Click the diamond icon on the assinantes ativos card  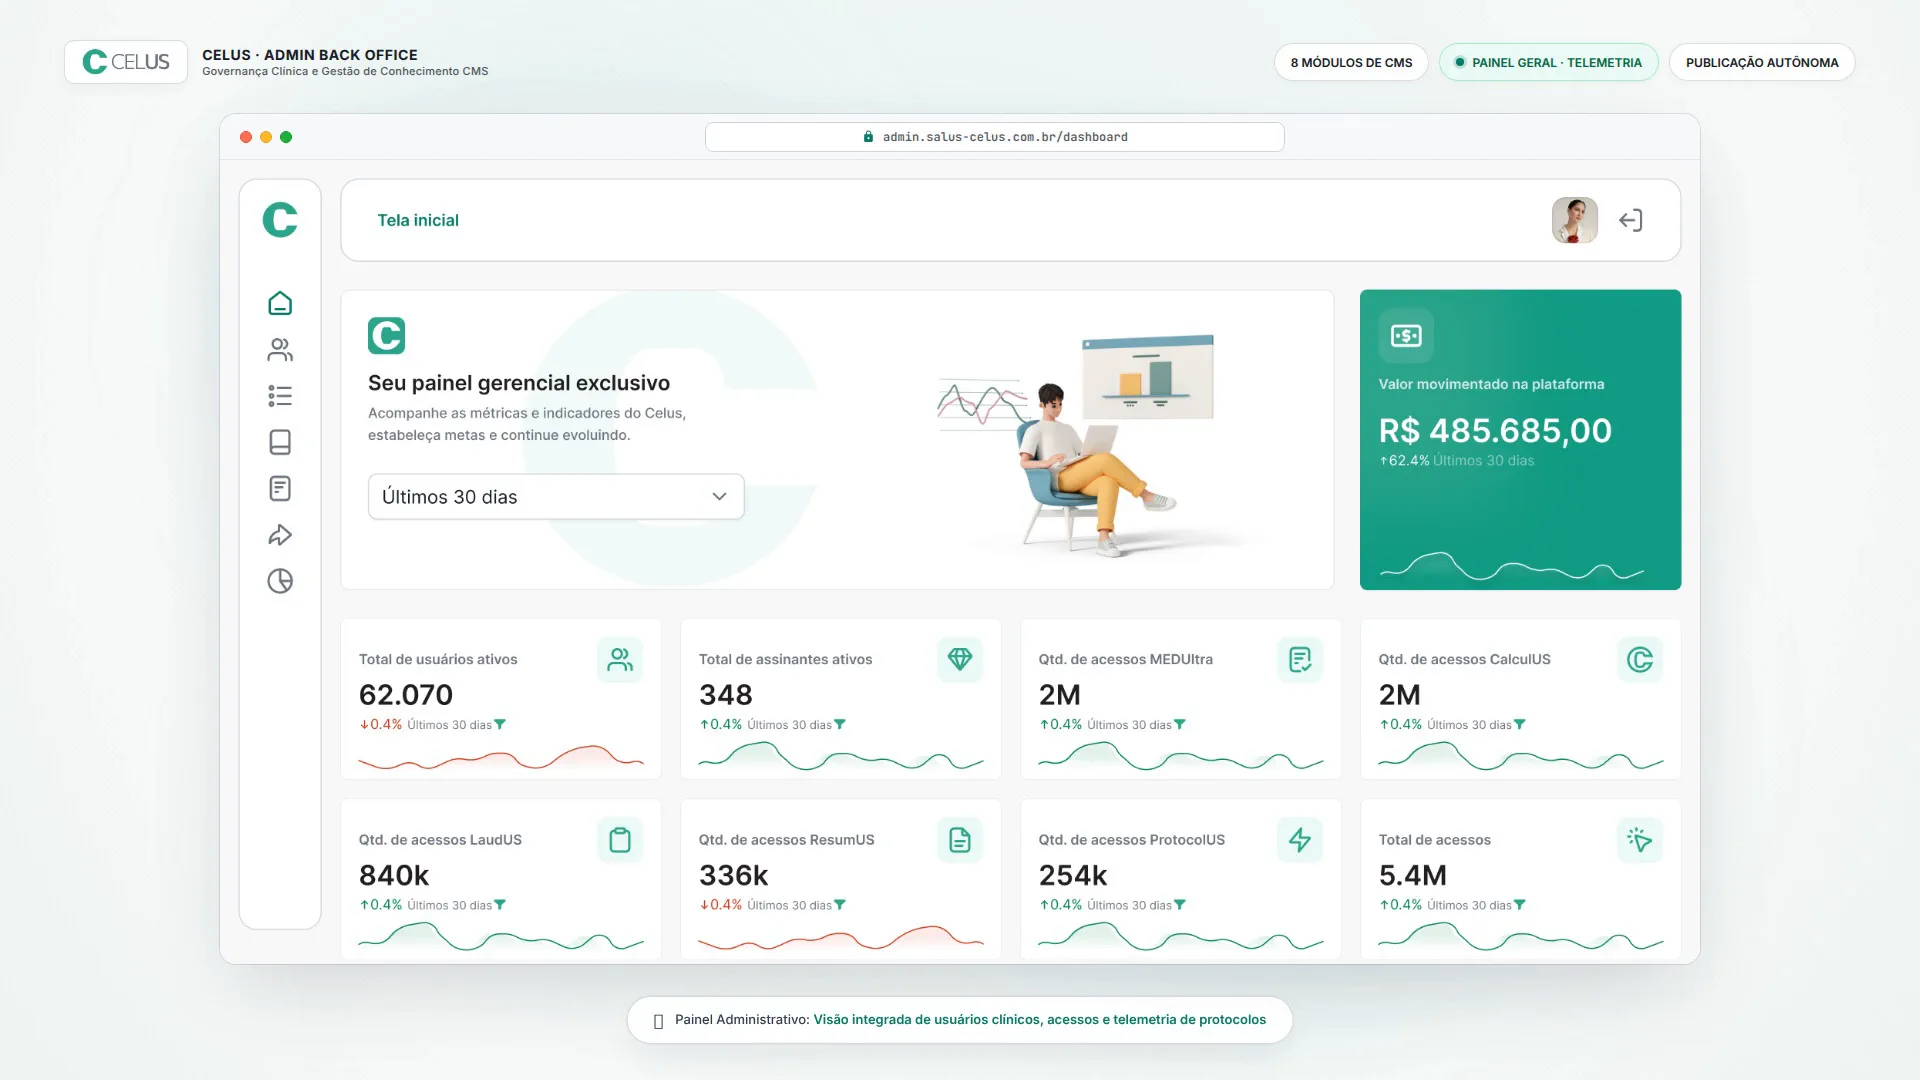click(960, 660)
